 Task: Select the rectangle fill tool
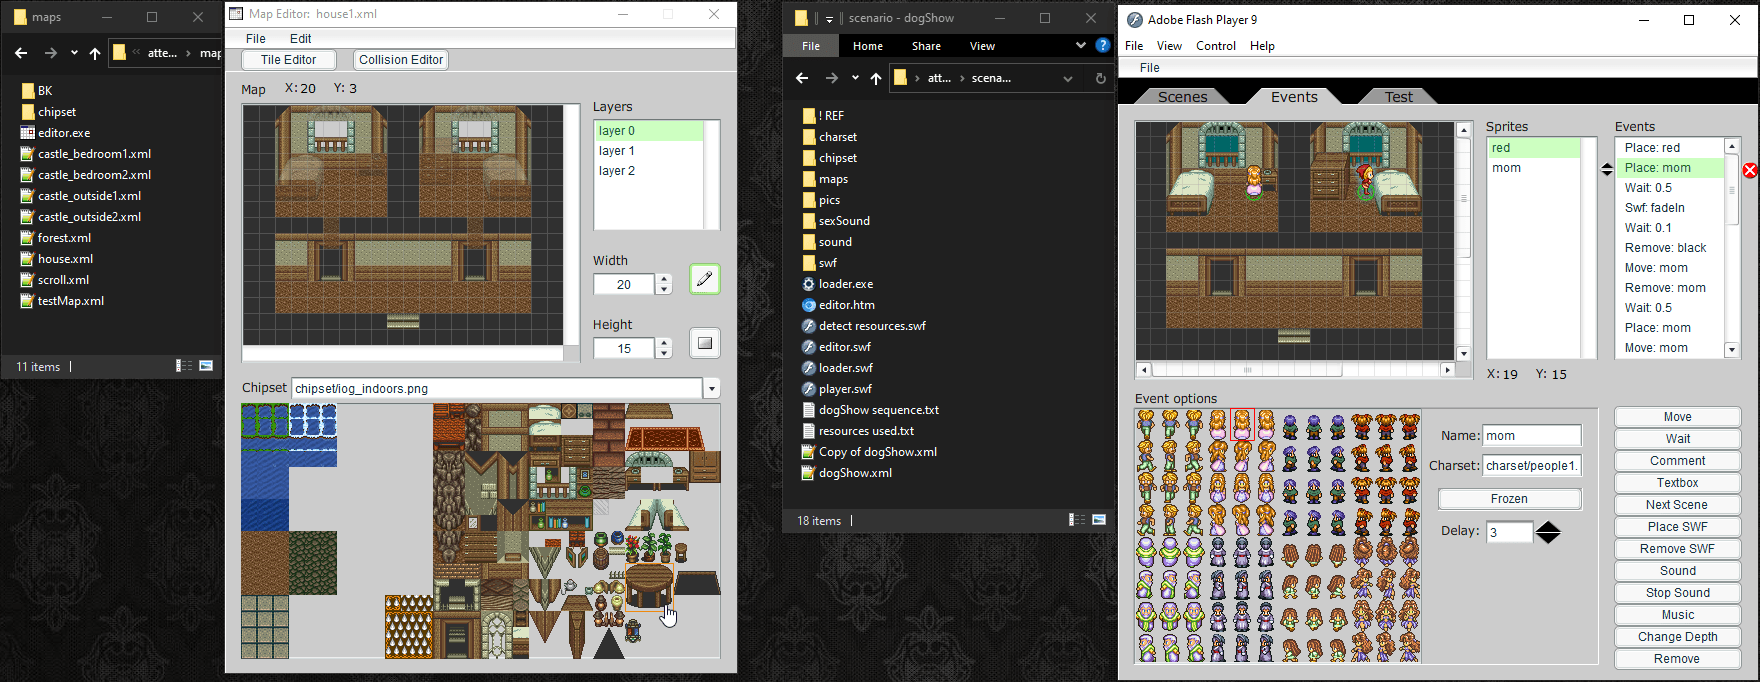704,343
